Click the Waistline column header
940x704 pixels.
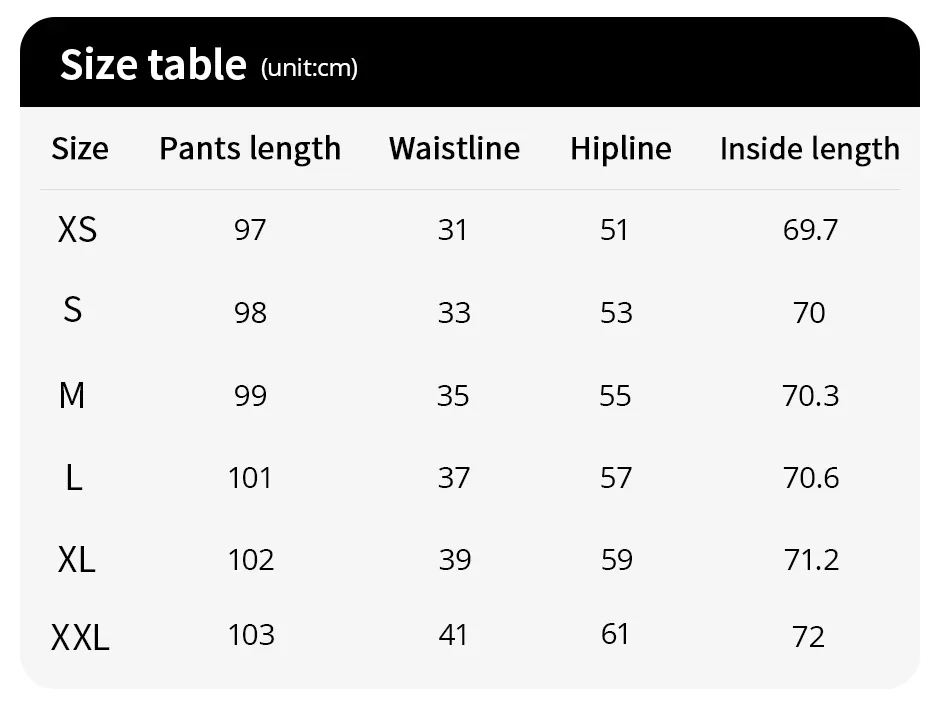click(x=454, y=148)
